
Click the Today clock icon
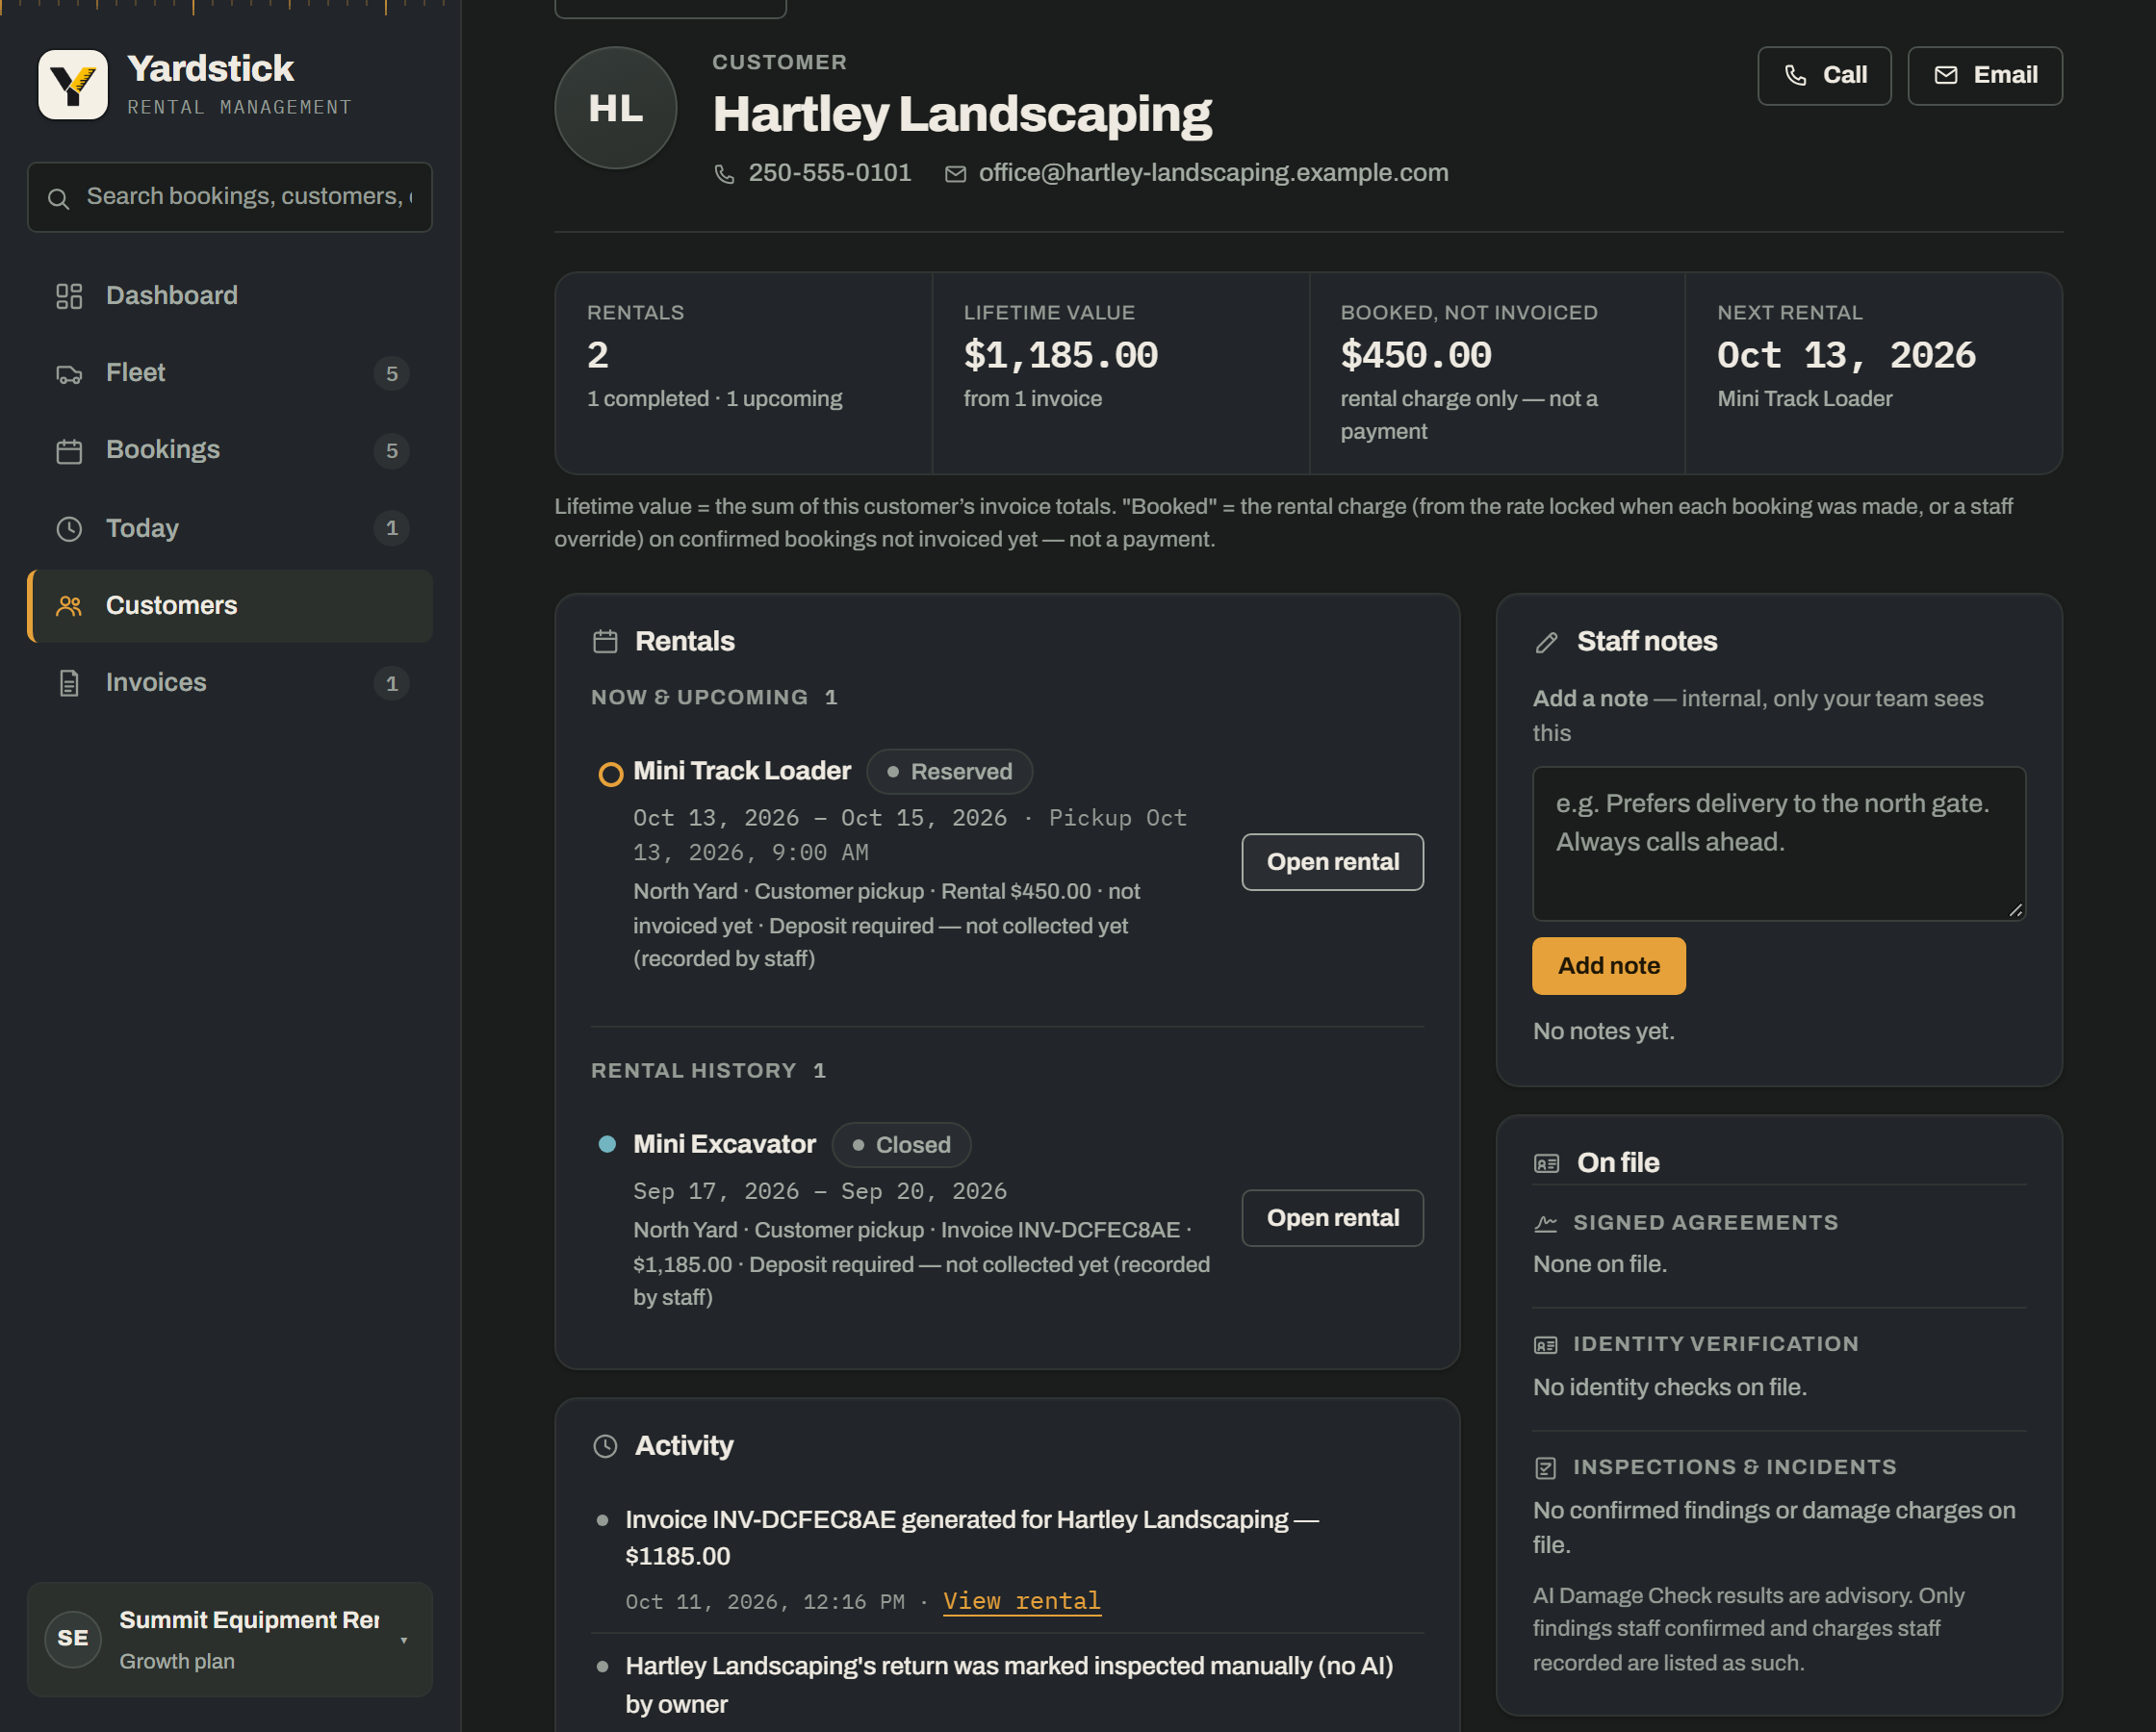(69, 528)
